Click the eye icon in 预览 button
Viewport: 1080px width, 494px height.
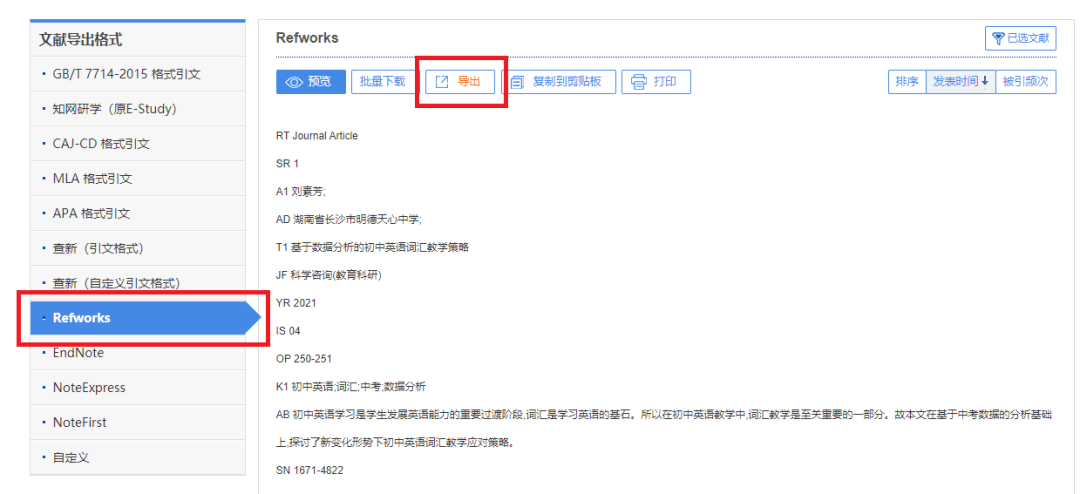tap(295, 82)
